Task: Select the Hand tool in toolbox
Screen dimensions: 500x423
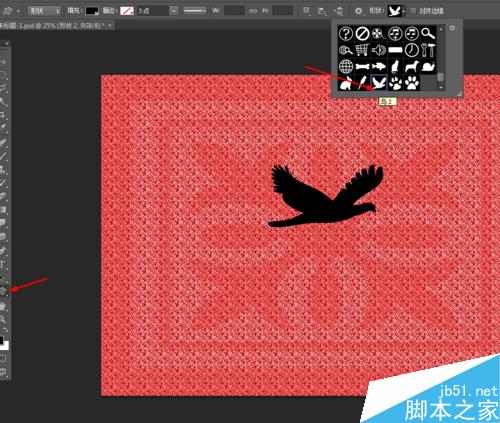Action: click(x=3, y=306)
